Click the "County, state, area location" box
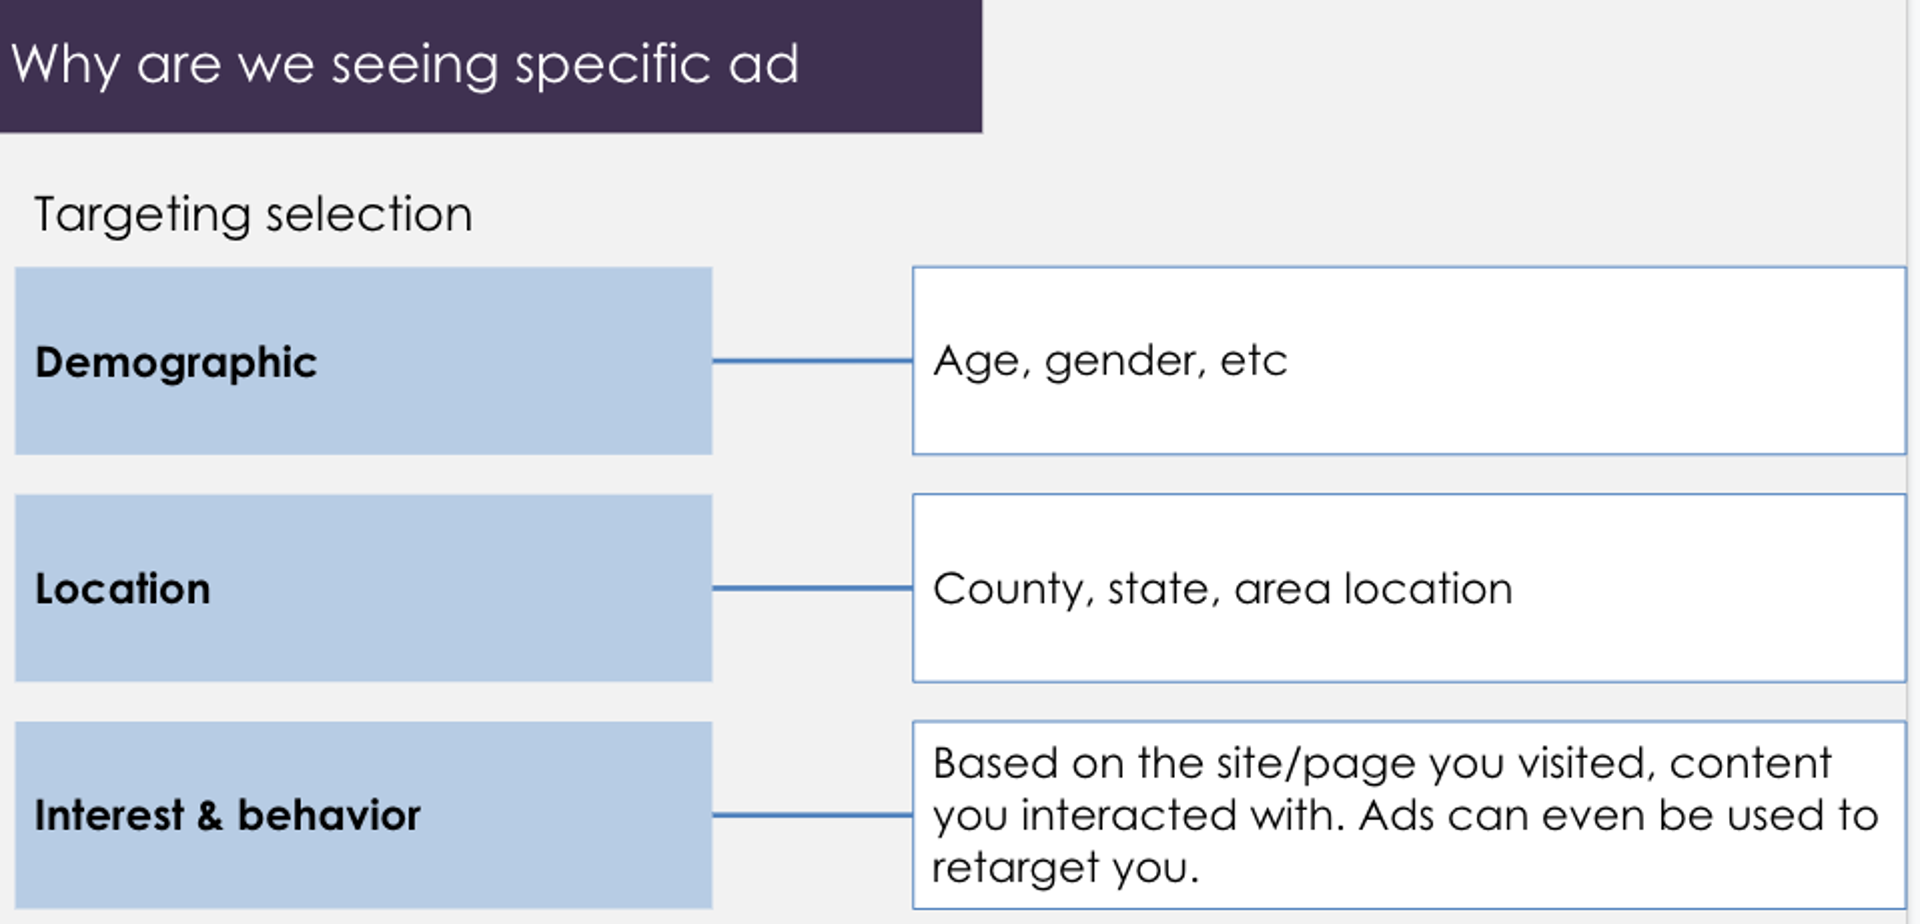Viewport: 1920px width, 924px height. [1409, 588]
